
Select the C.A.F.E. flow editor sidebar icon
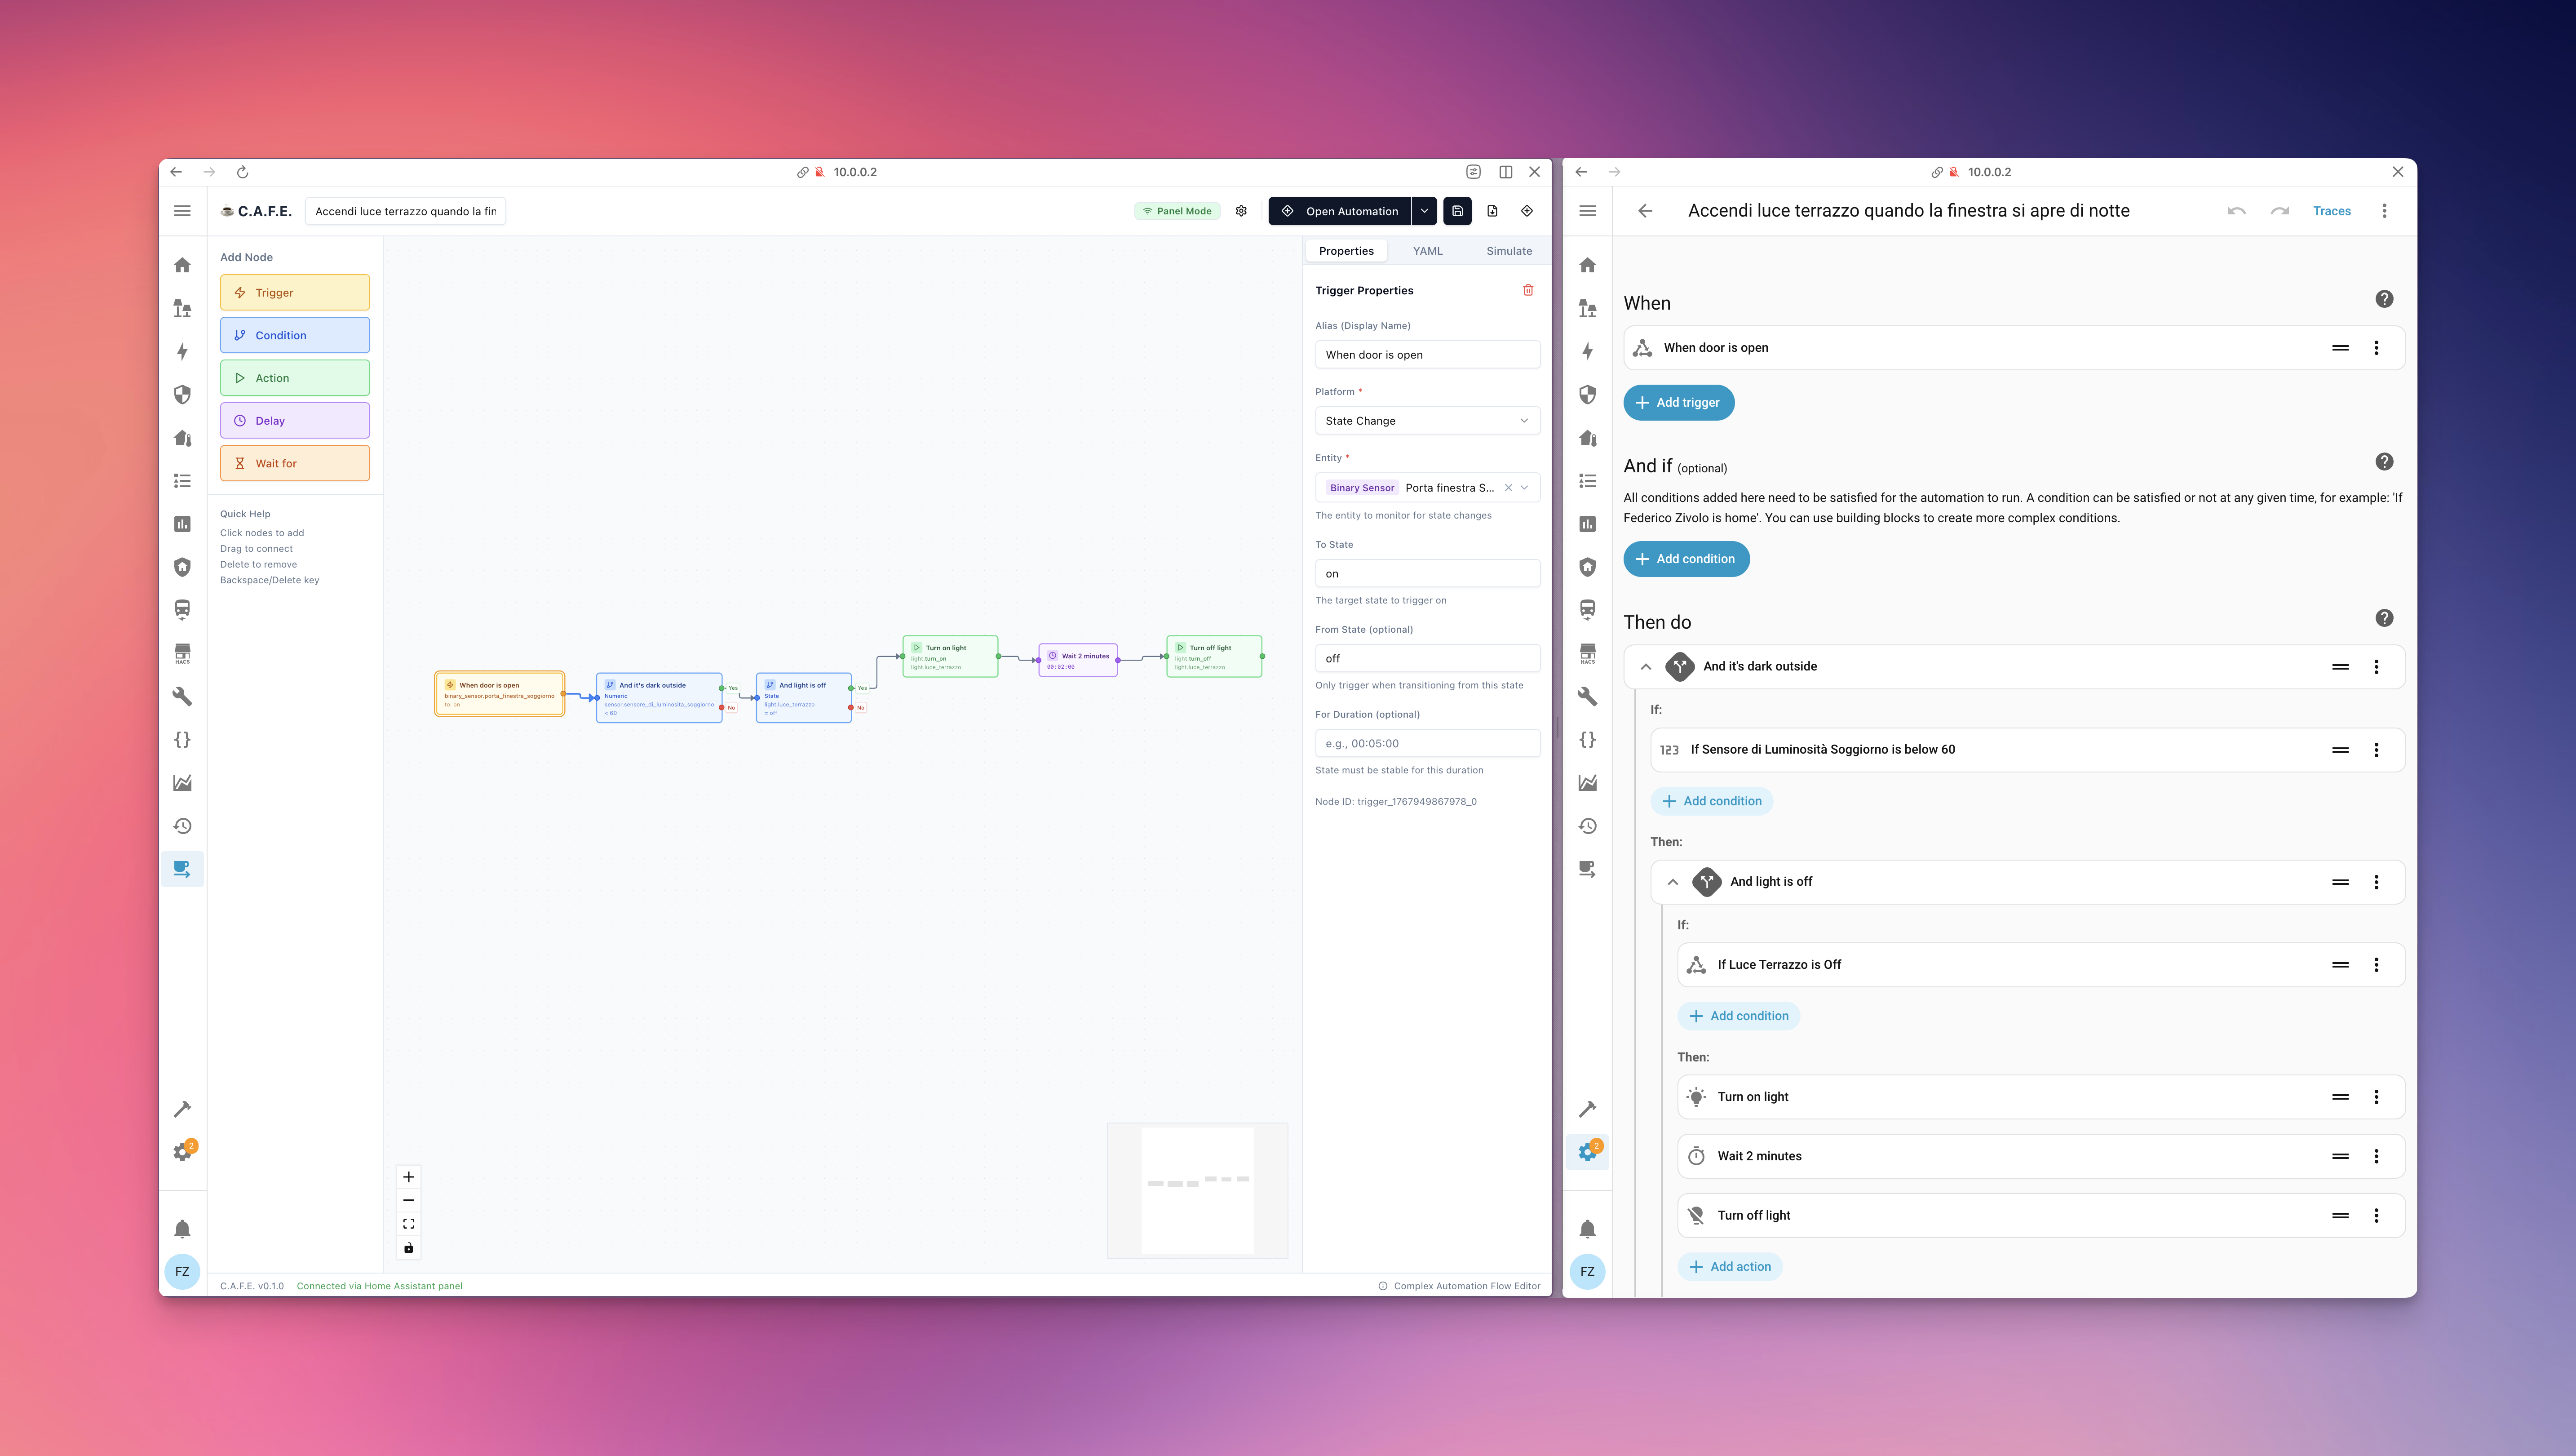[183, 868]
